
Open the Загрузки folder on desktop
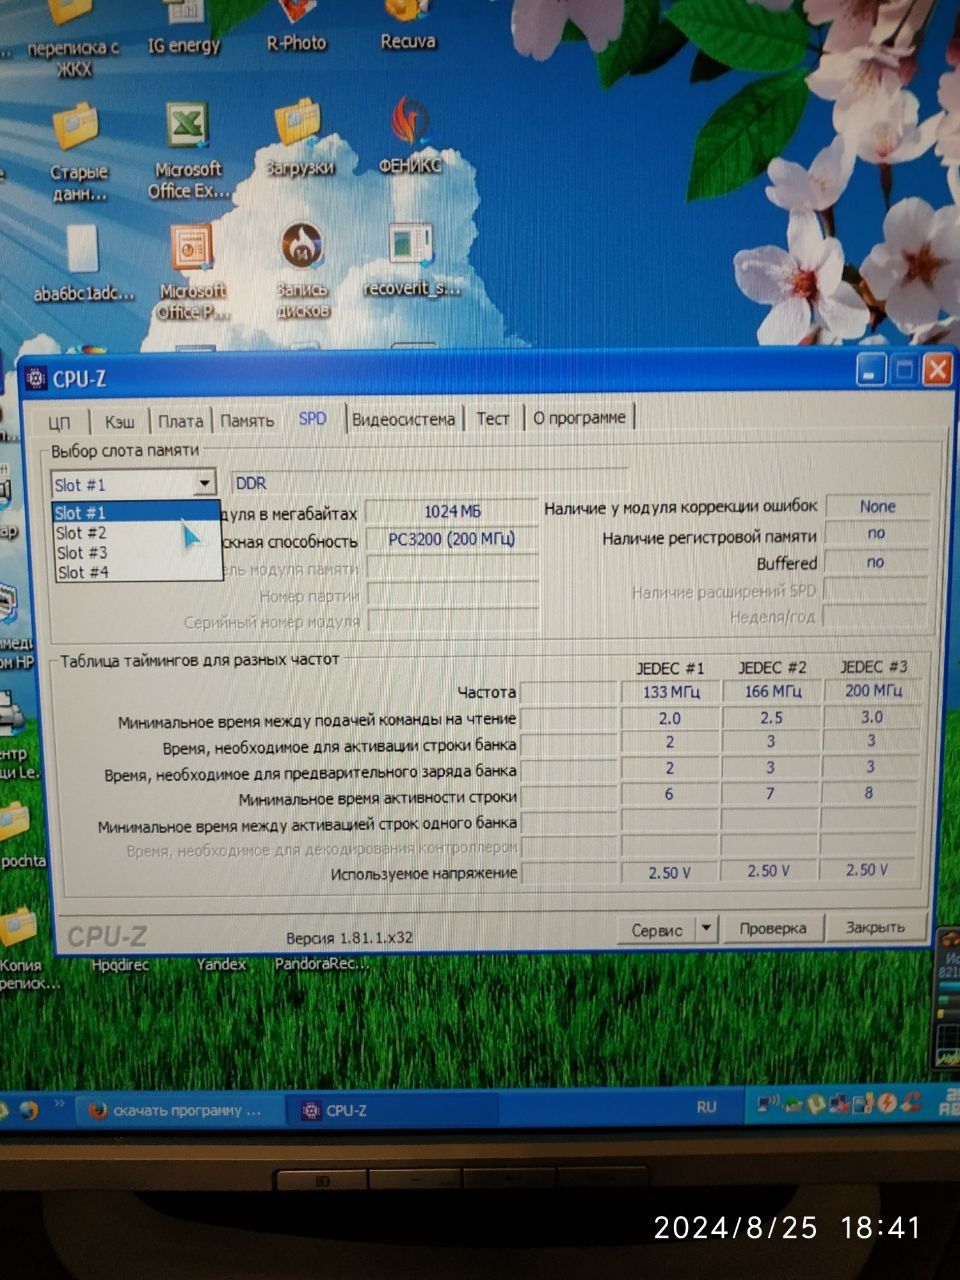pyautogui.click(x=299, y=138)
